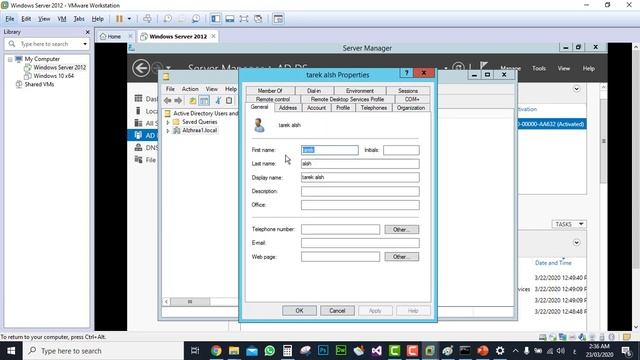Open the VMware Tabs menu
640x360 pixels.
(x=79, y=19)
